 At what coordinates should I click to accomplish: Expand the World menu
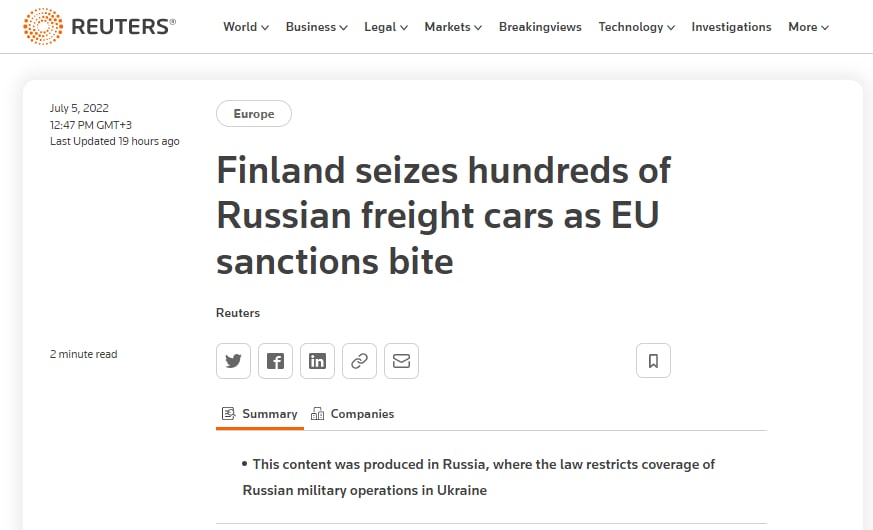tap(246, 27)
